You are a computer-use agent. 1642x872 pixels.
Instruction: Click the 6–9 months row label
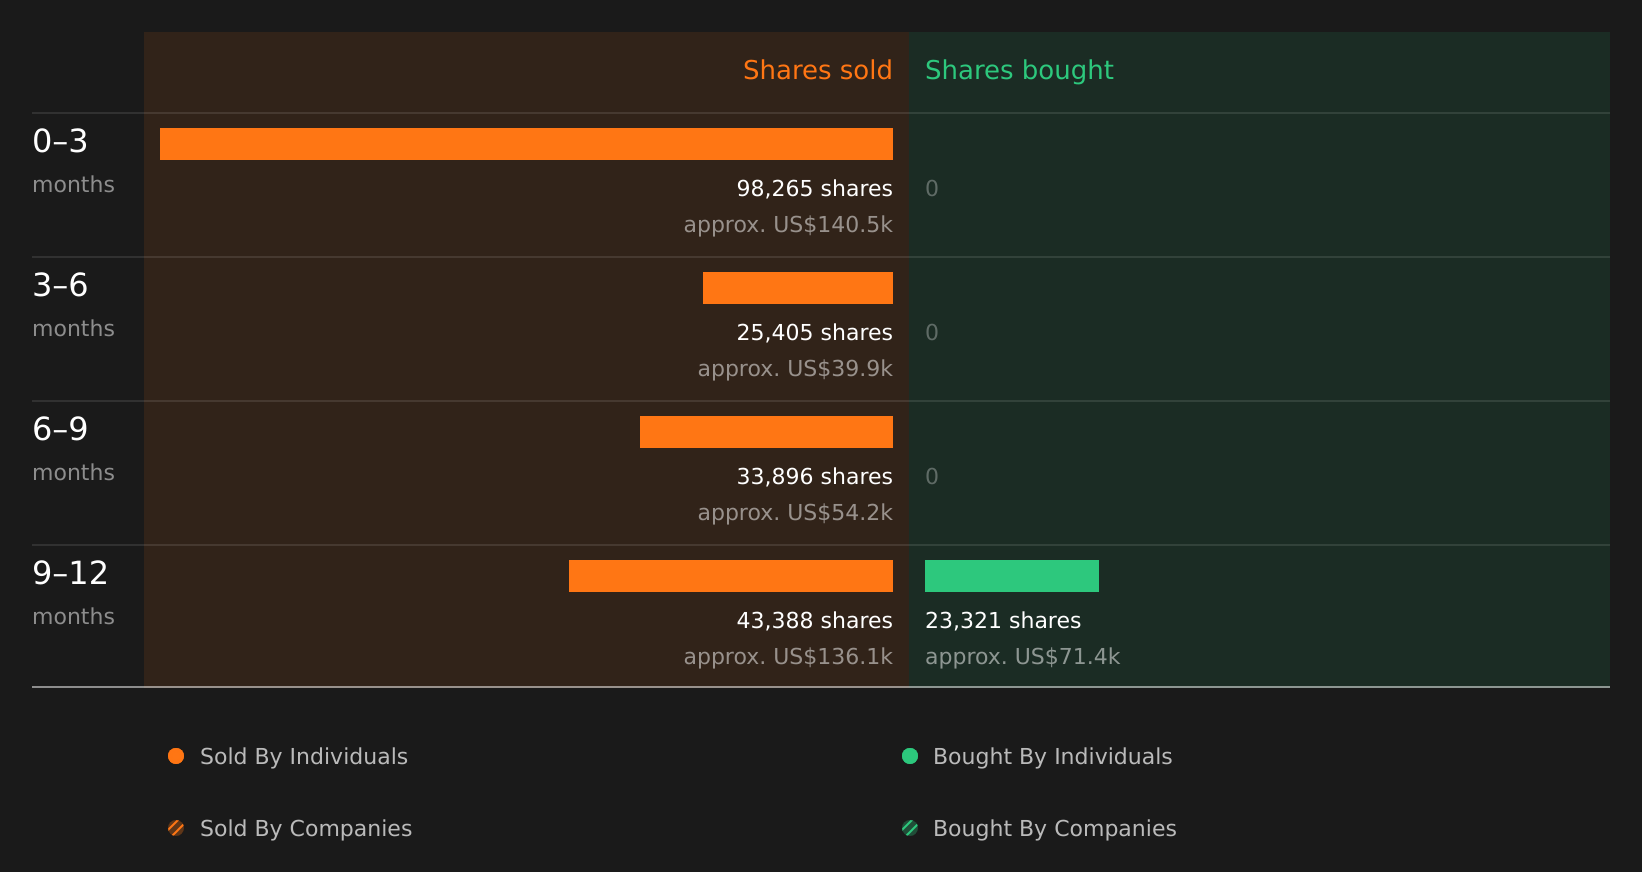tap(73, 448)
